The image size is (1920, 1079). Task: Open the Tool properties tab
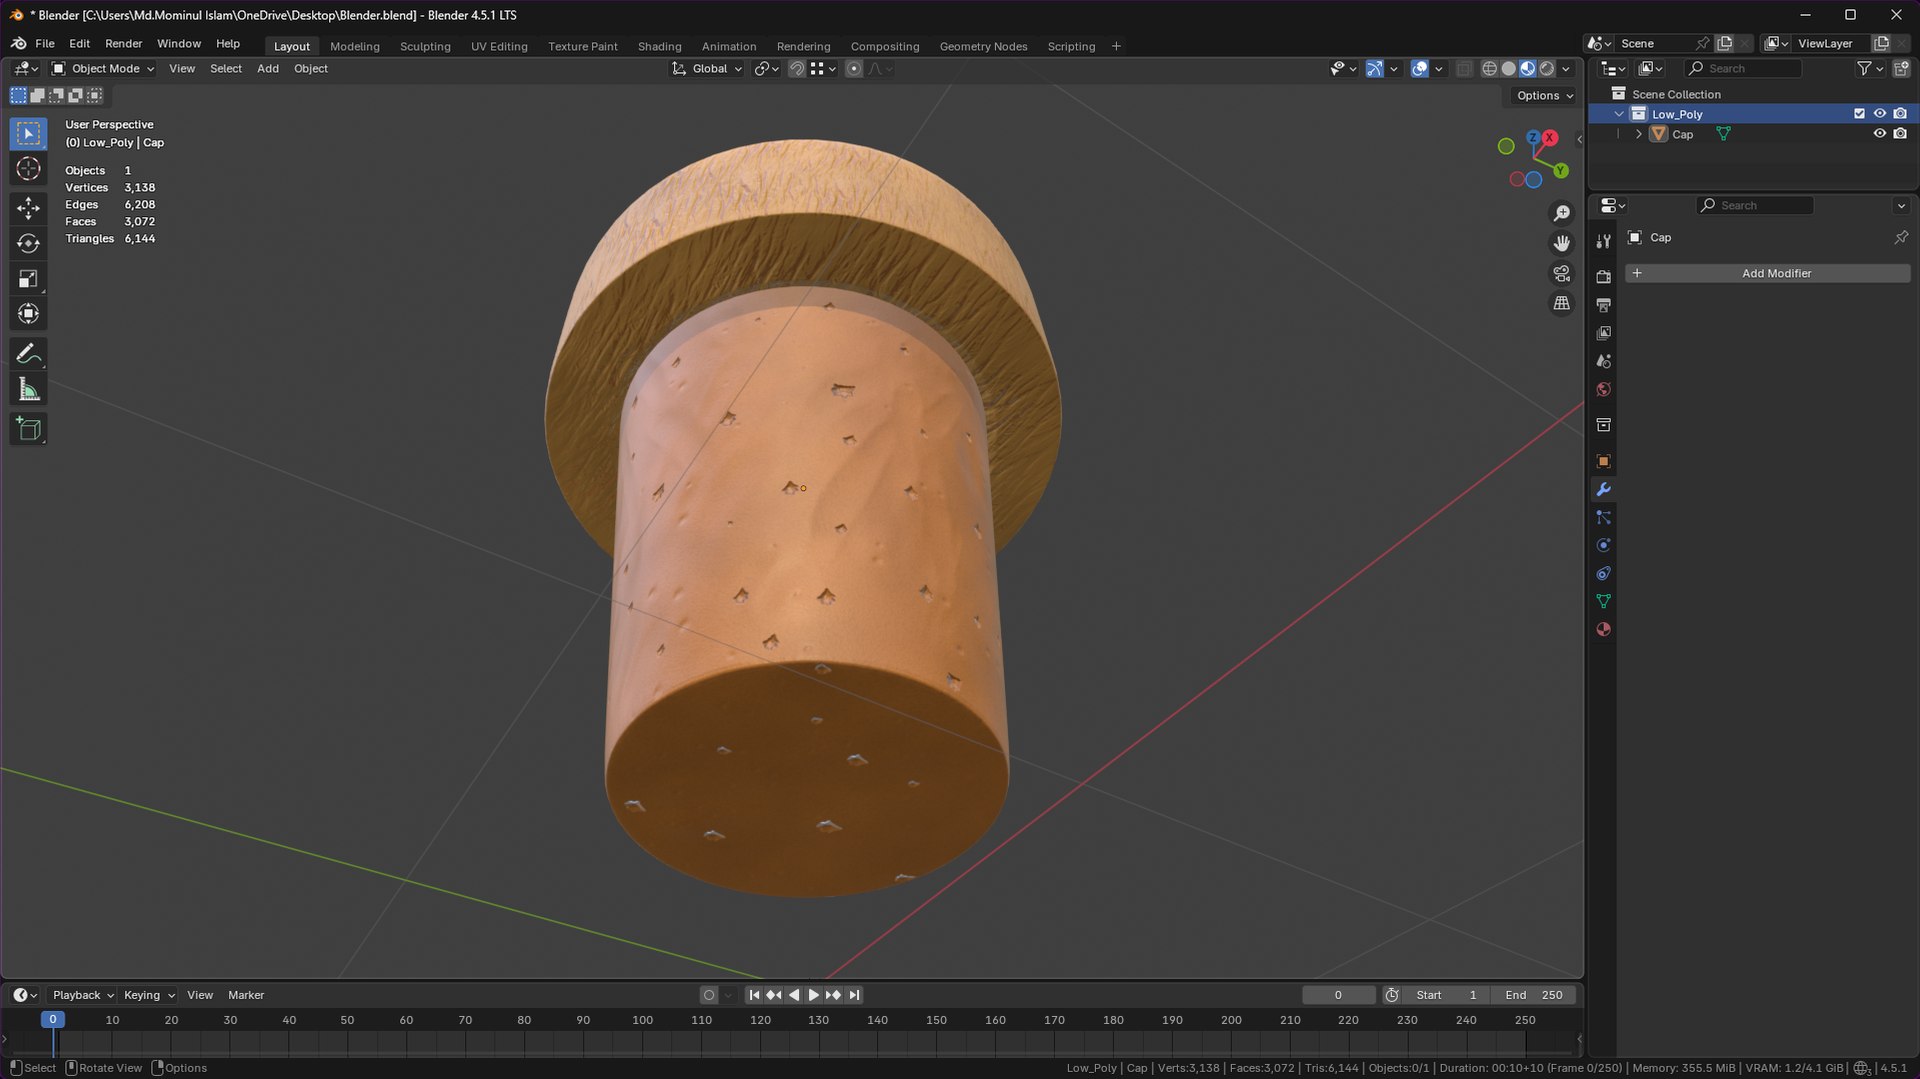click(1603, 240)
